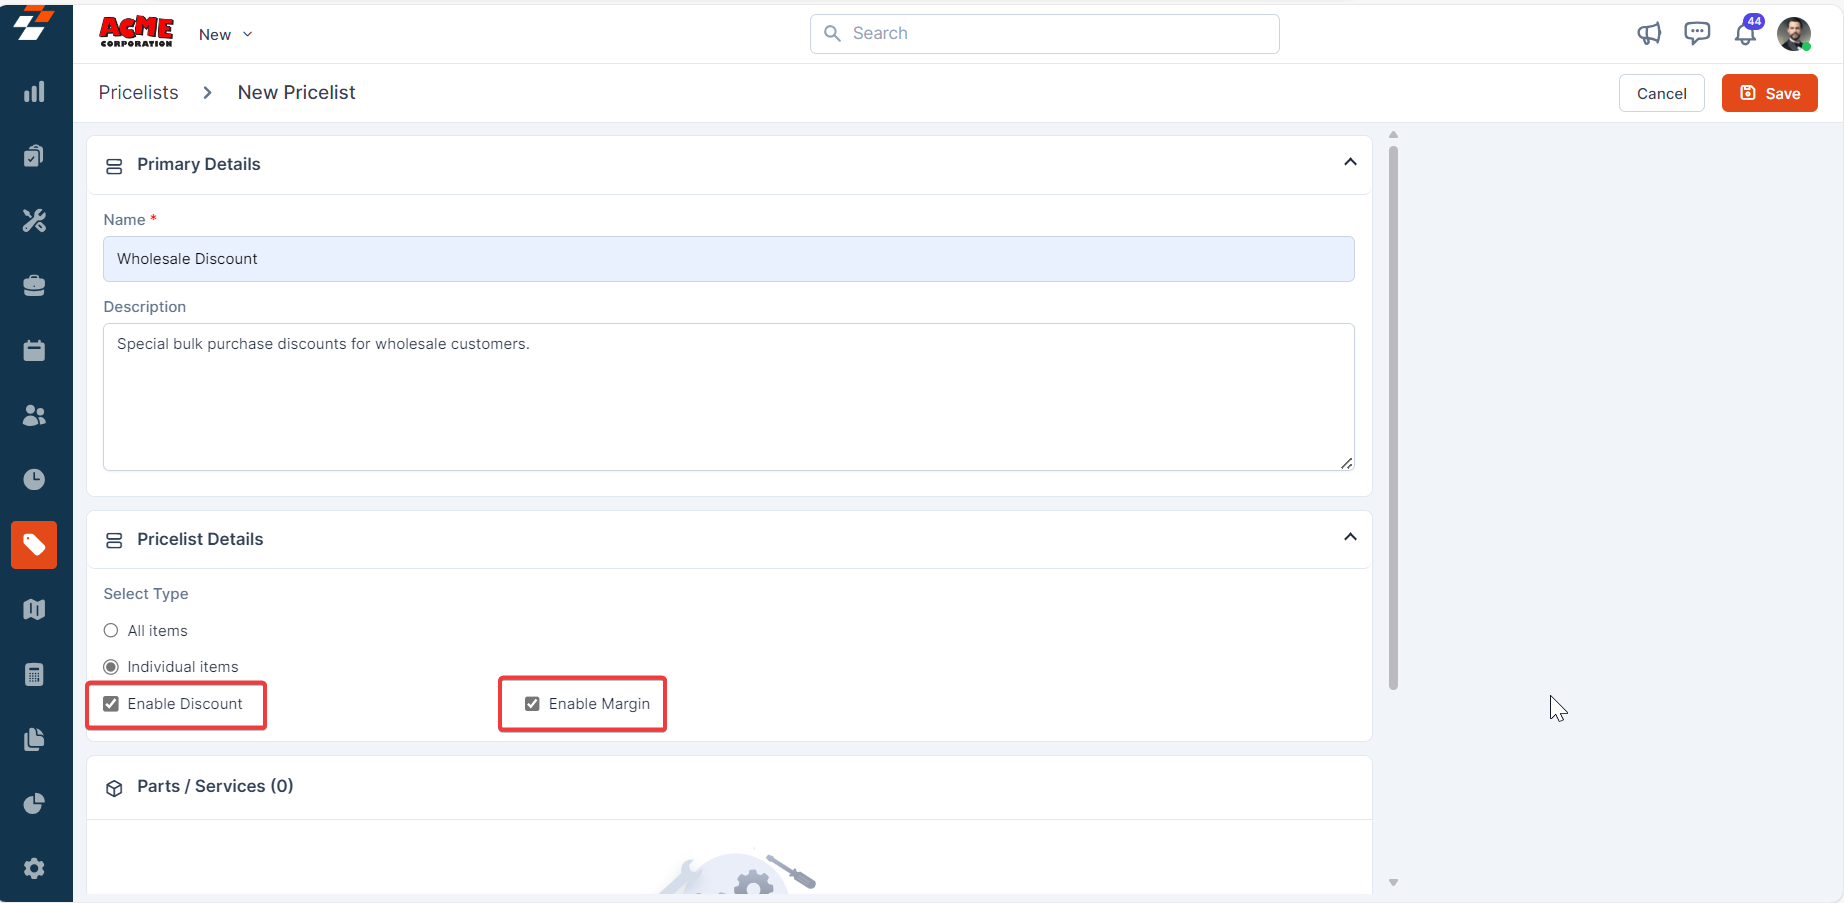Screen dimensions: 1844x903
Task: Open the calendar icon in sidebar
Action: point(34,351)
